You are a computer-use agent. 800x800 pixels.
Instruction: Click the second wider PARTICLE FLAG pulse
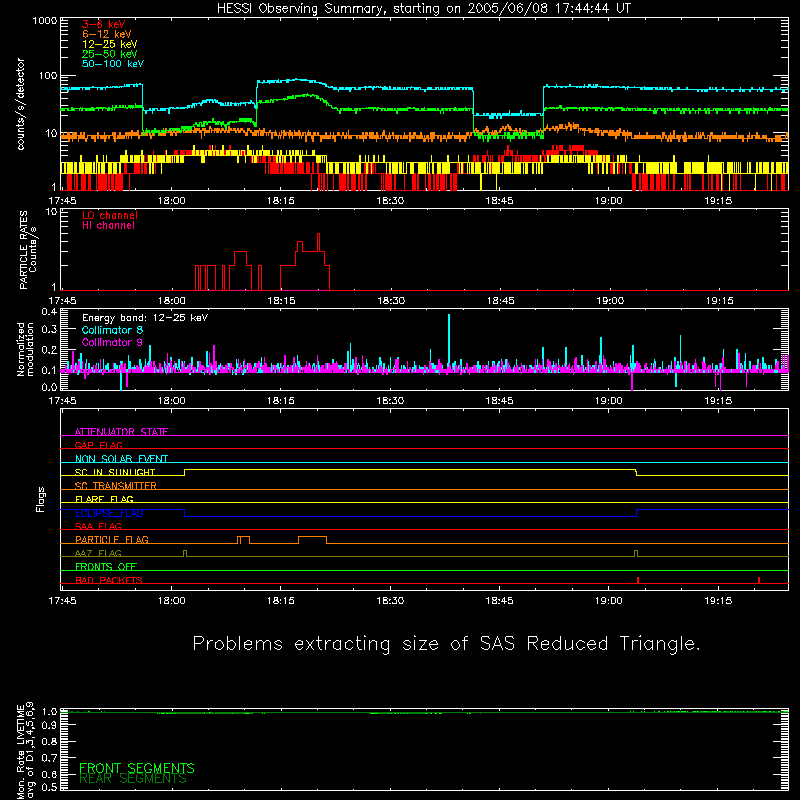click(x=312, y=539)
